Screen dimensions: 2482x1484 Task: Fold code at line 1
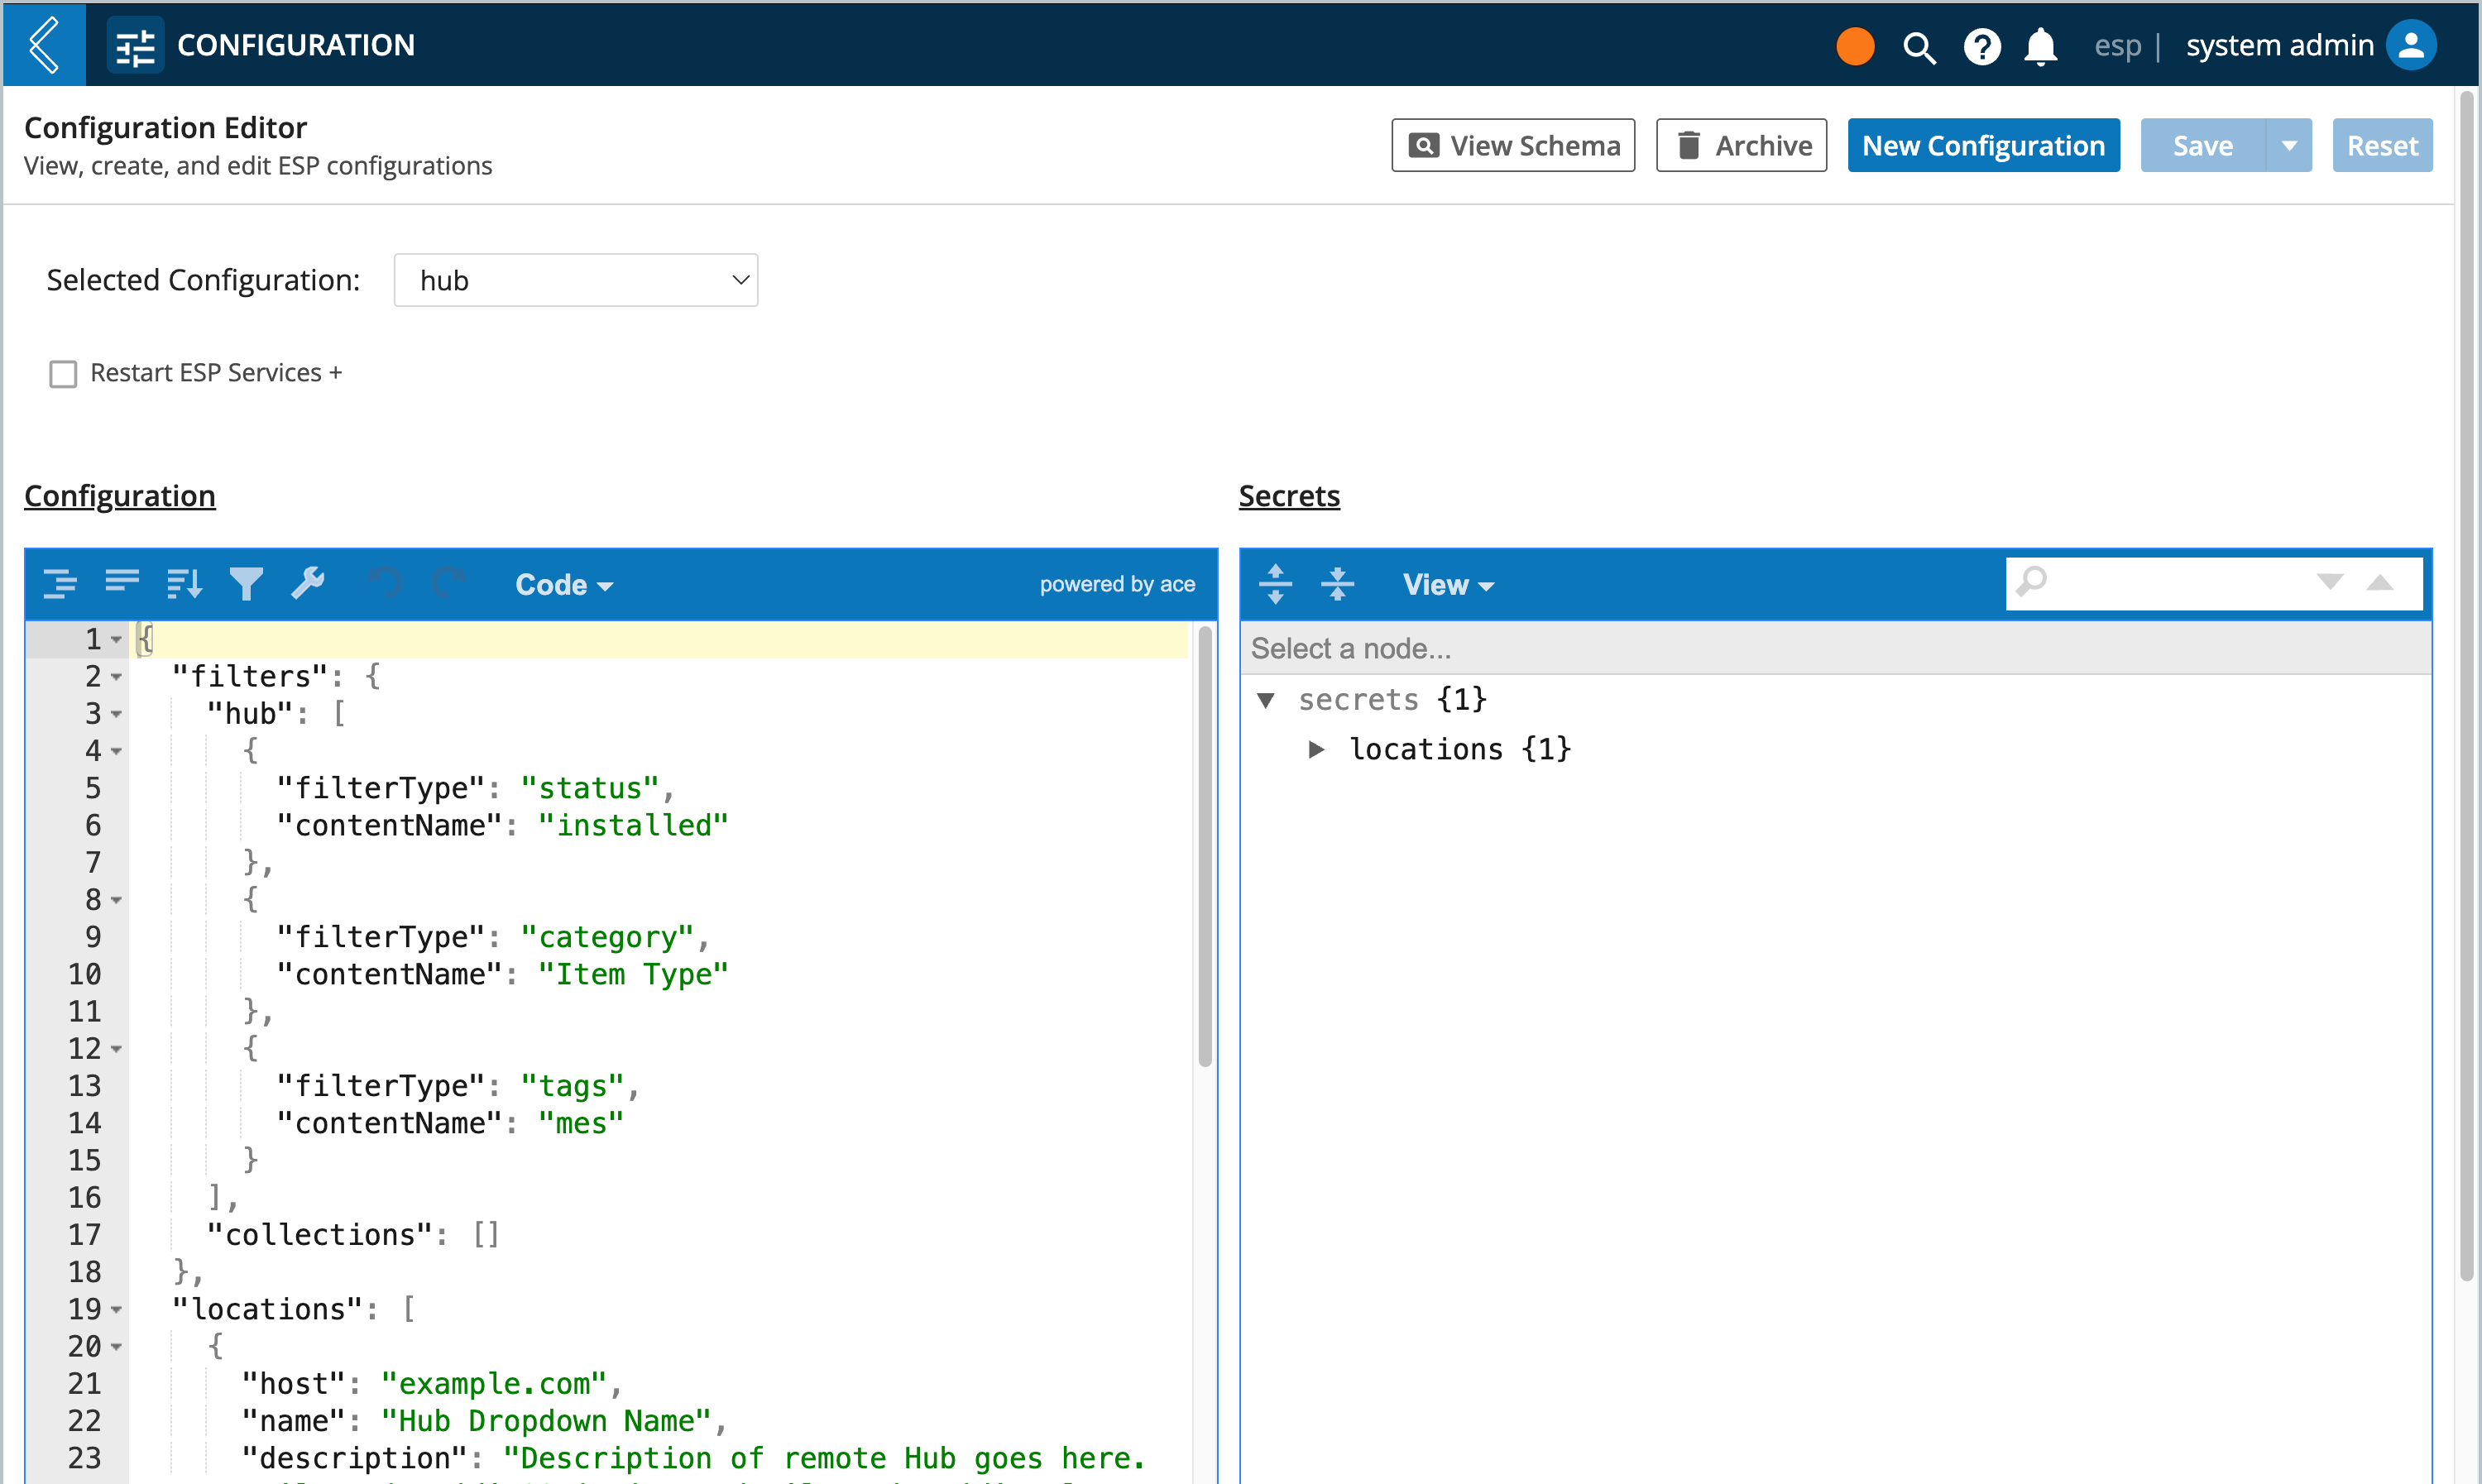click(x=117, y=640)
